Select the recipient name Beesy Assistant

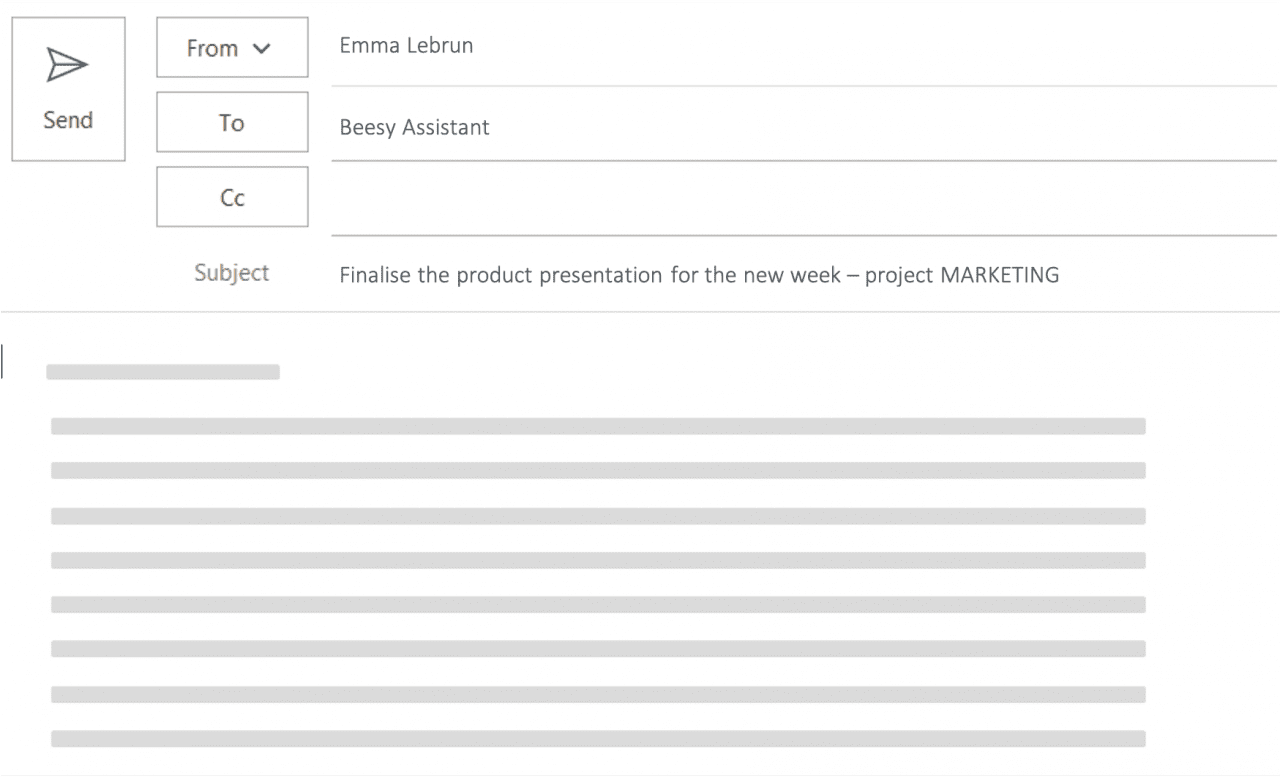tap(413, 127)
